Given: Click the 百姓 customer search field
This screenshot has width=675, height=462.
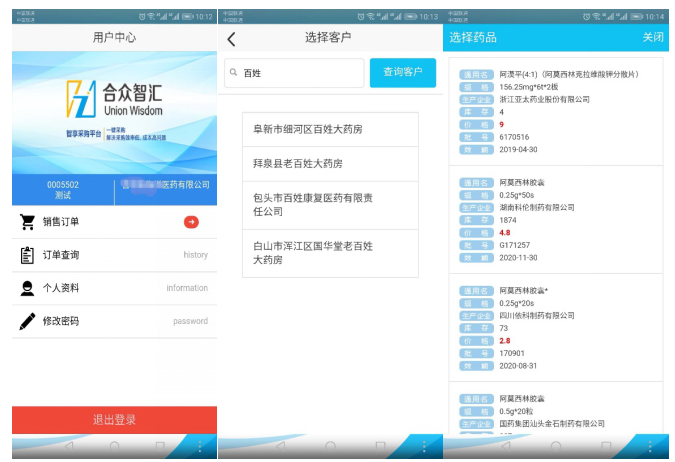Looking at the screenshot, I should point(294,73).
